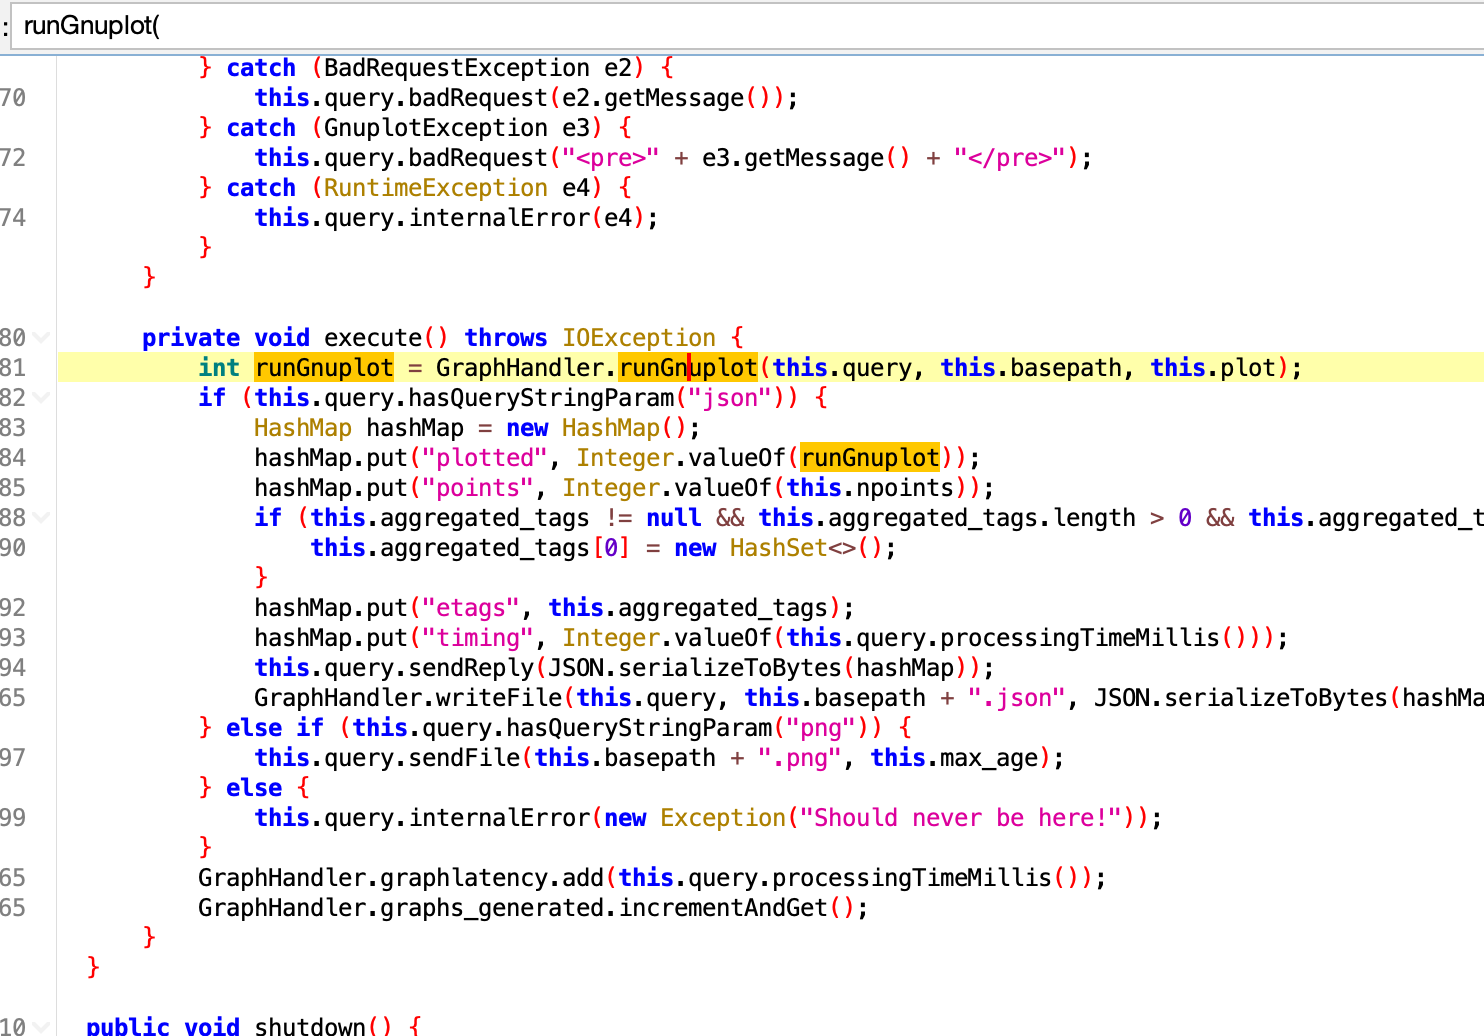Click the ".png" string literal on line 97
1484x1036 pixels.
click(800, 757)
